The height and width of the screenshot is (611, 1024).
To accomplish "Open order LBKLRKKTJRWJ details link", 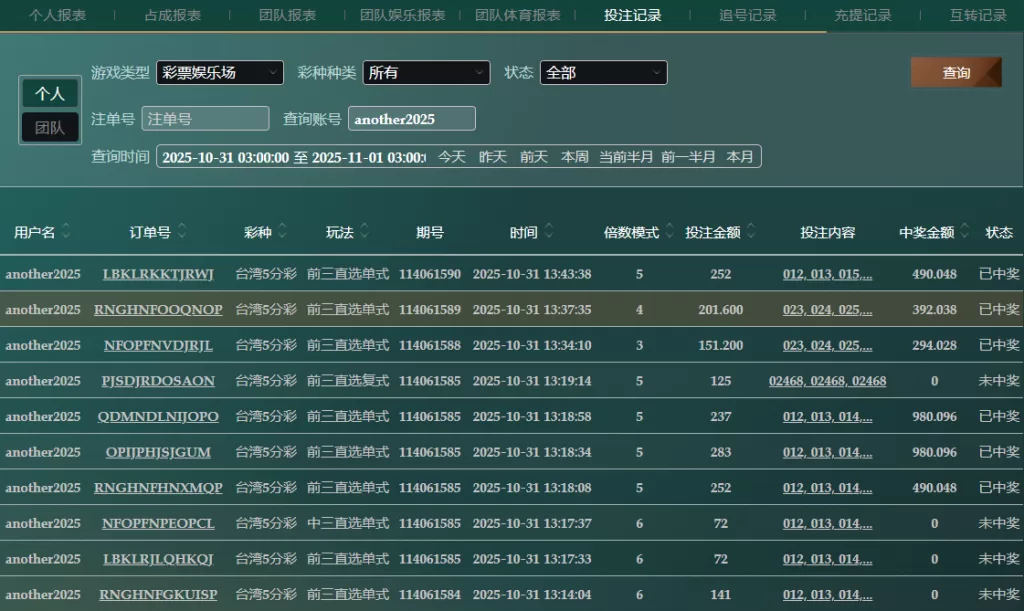I will point(158,274).
